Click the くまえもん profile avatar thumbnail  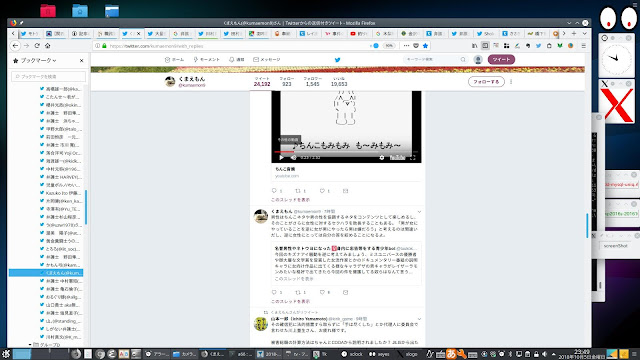pos(170,82)
